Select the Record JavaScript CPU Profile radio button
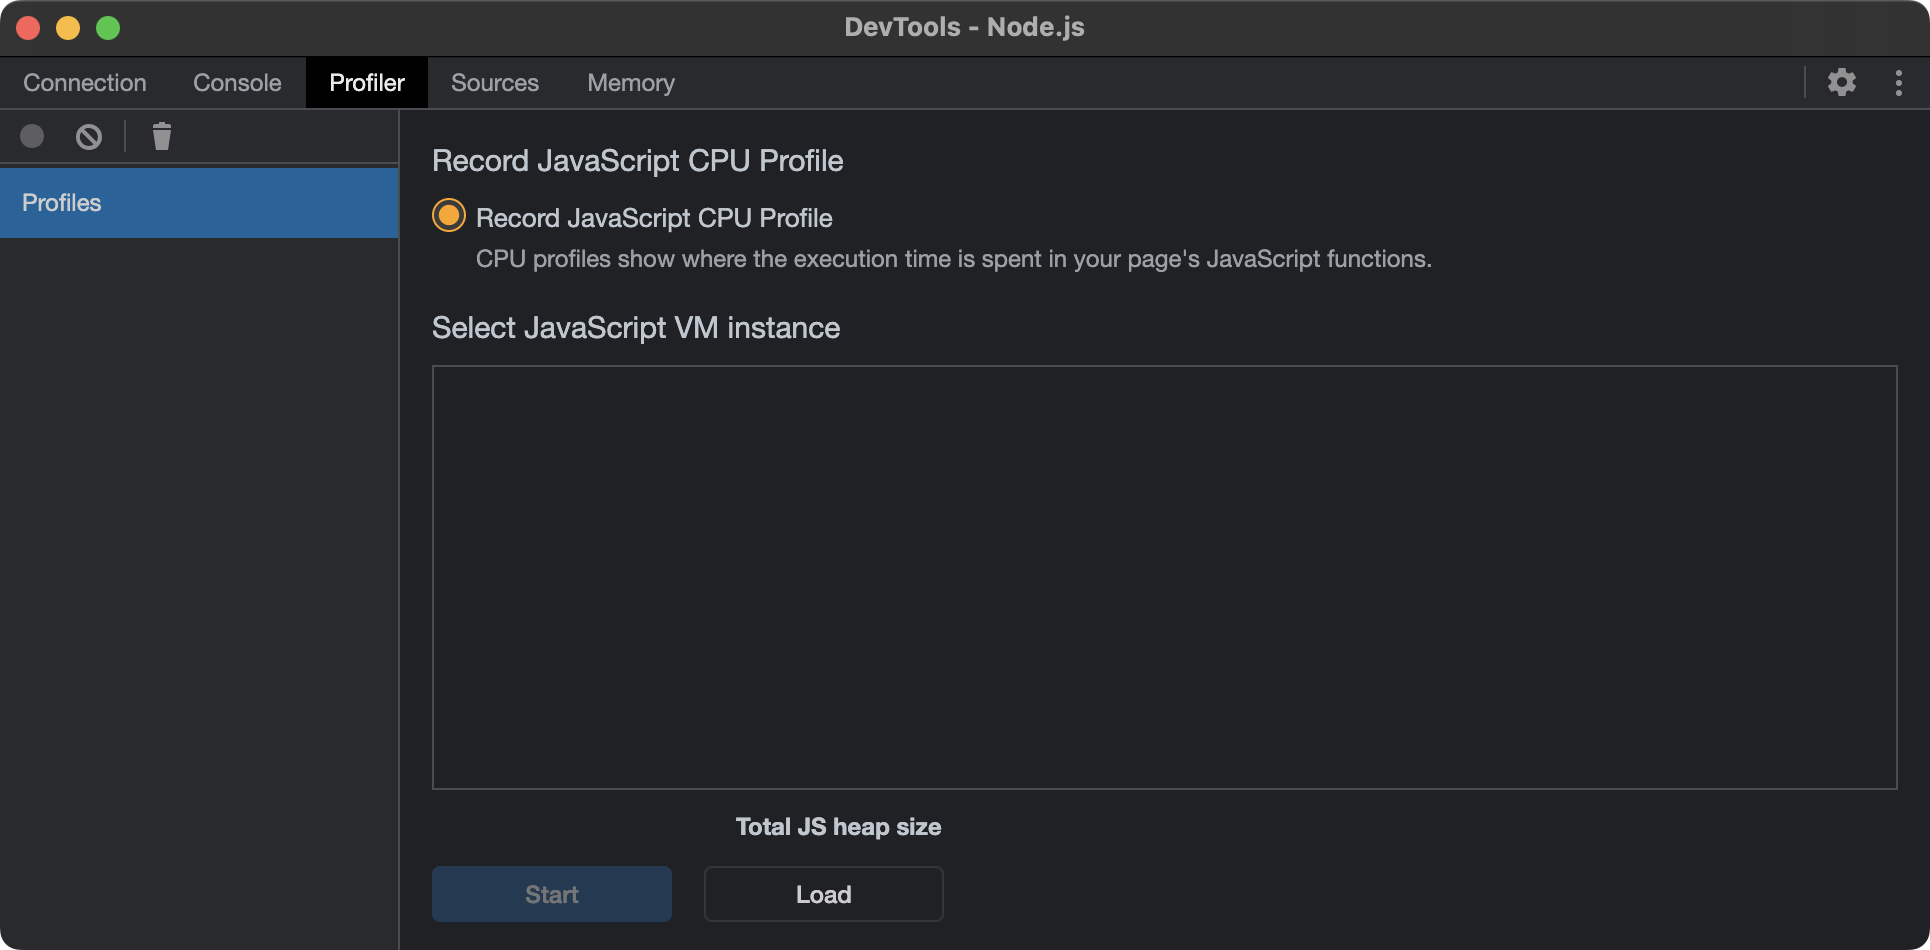The image size is (1930, 950). click(448, 216)
